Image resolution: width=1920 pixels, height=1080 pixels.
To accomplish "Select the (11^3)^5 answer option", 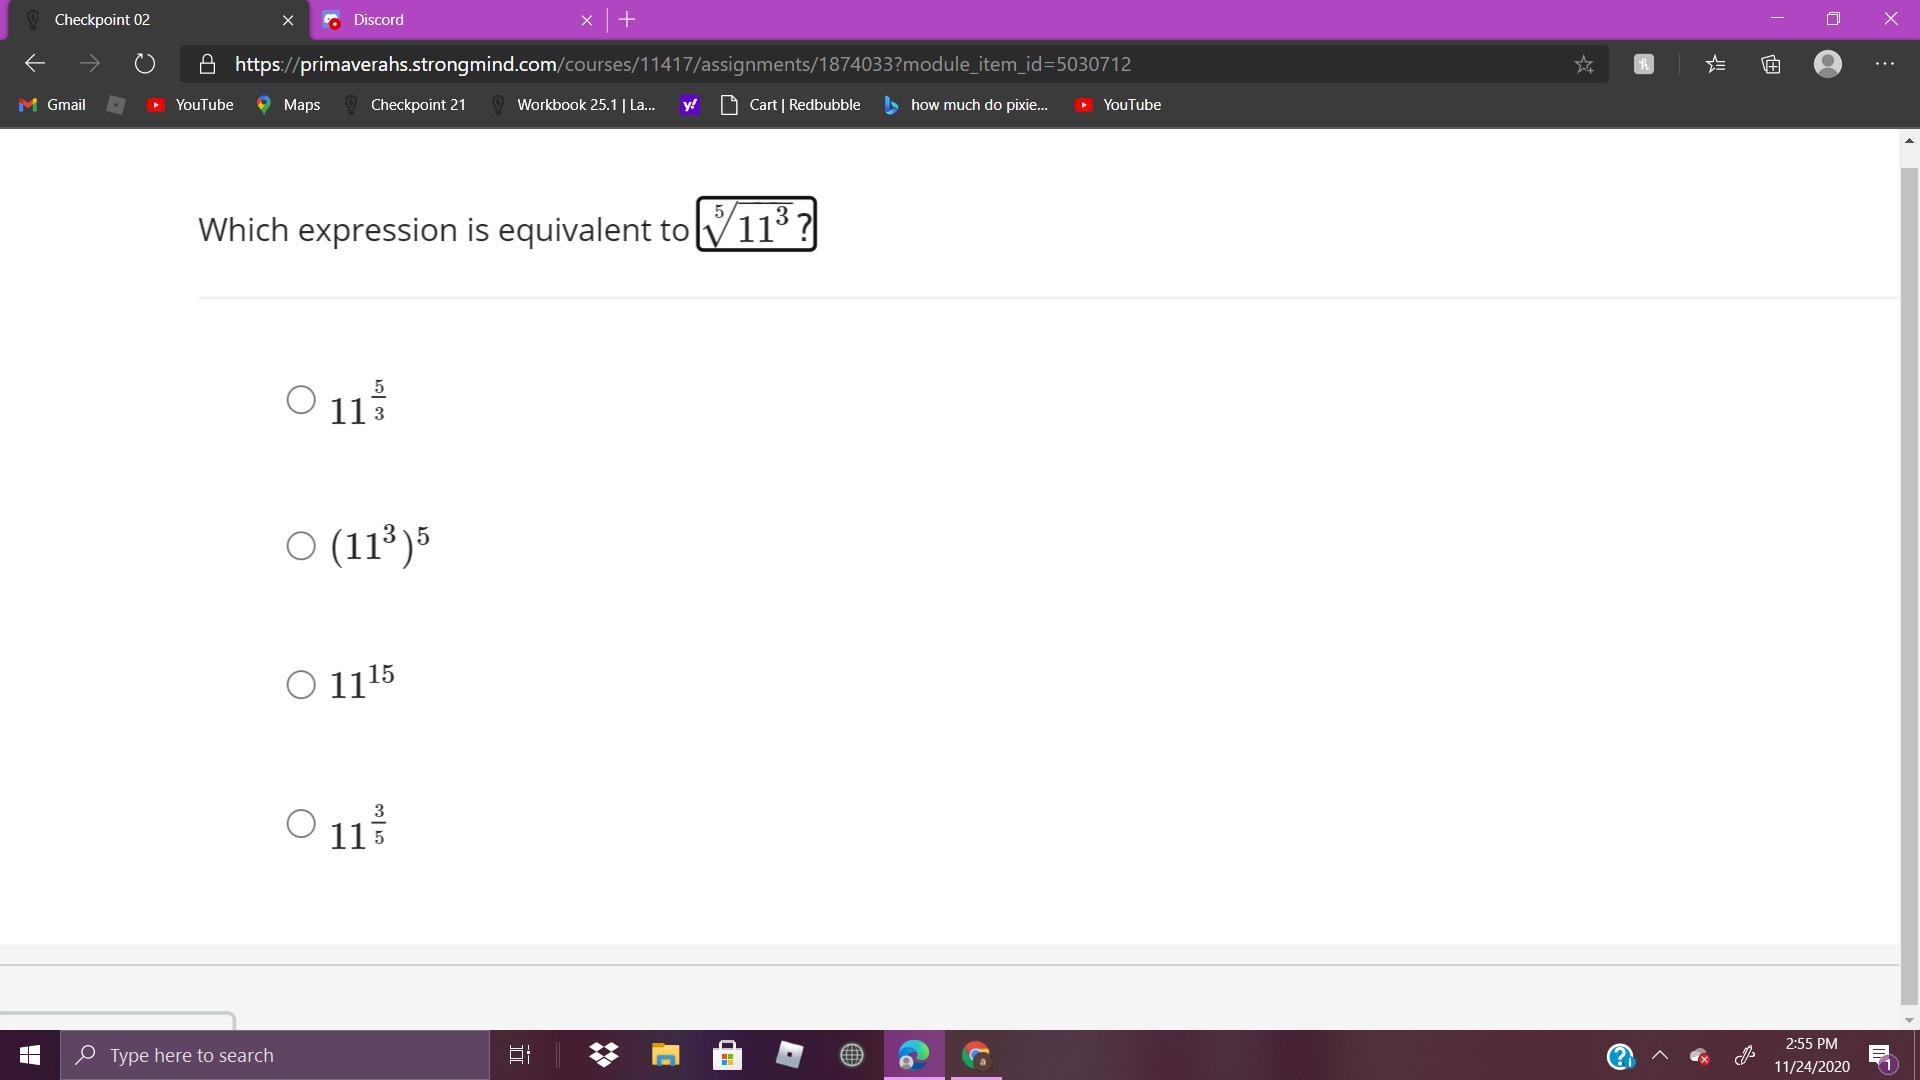I will pos(301,546).
